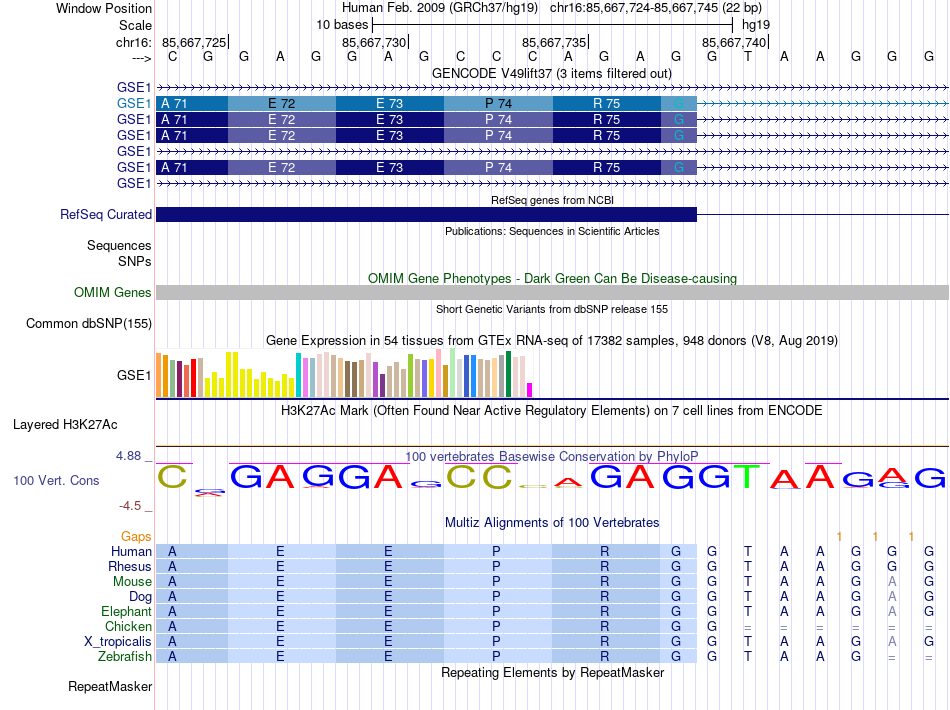Open the 100 Vert. Cons track label

56,480
